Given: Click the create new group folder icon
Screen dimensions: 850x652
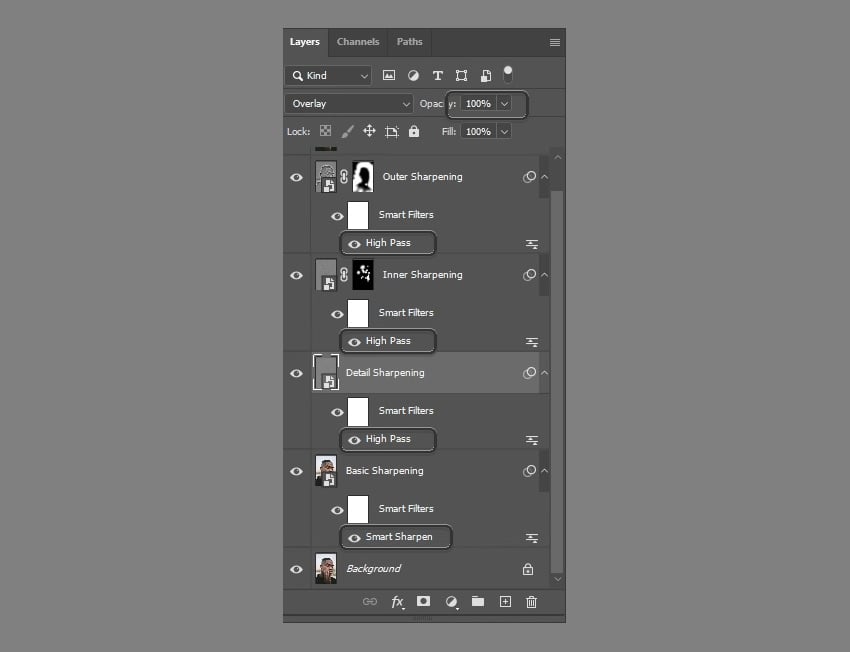Looking at the screenshot, I should (x=478, y=602).
